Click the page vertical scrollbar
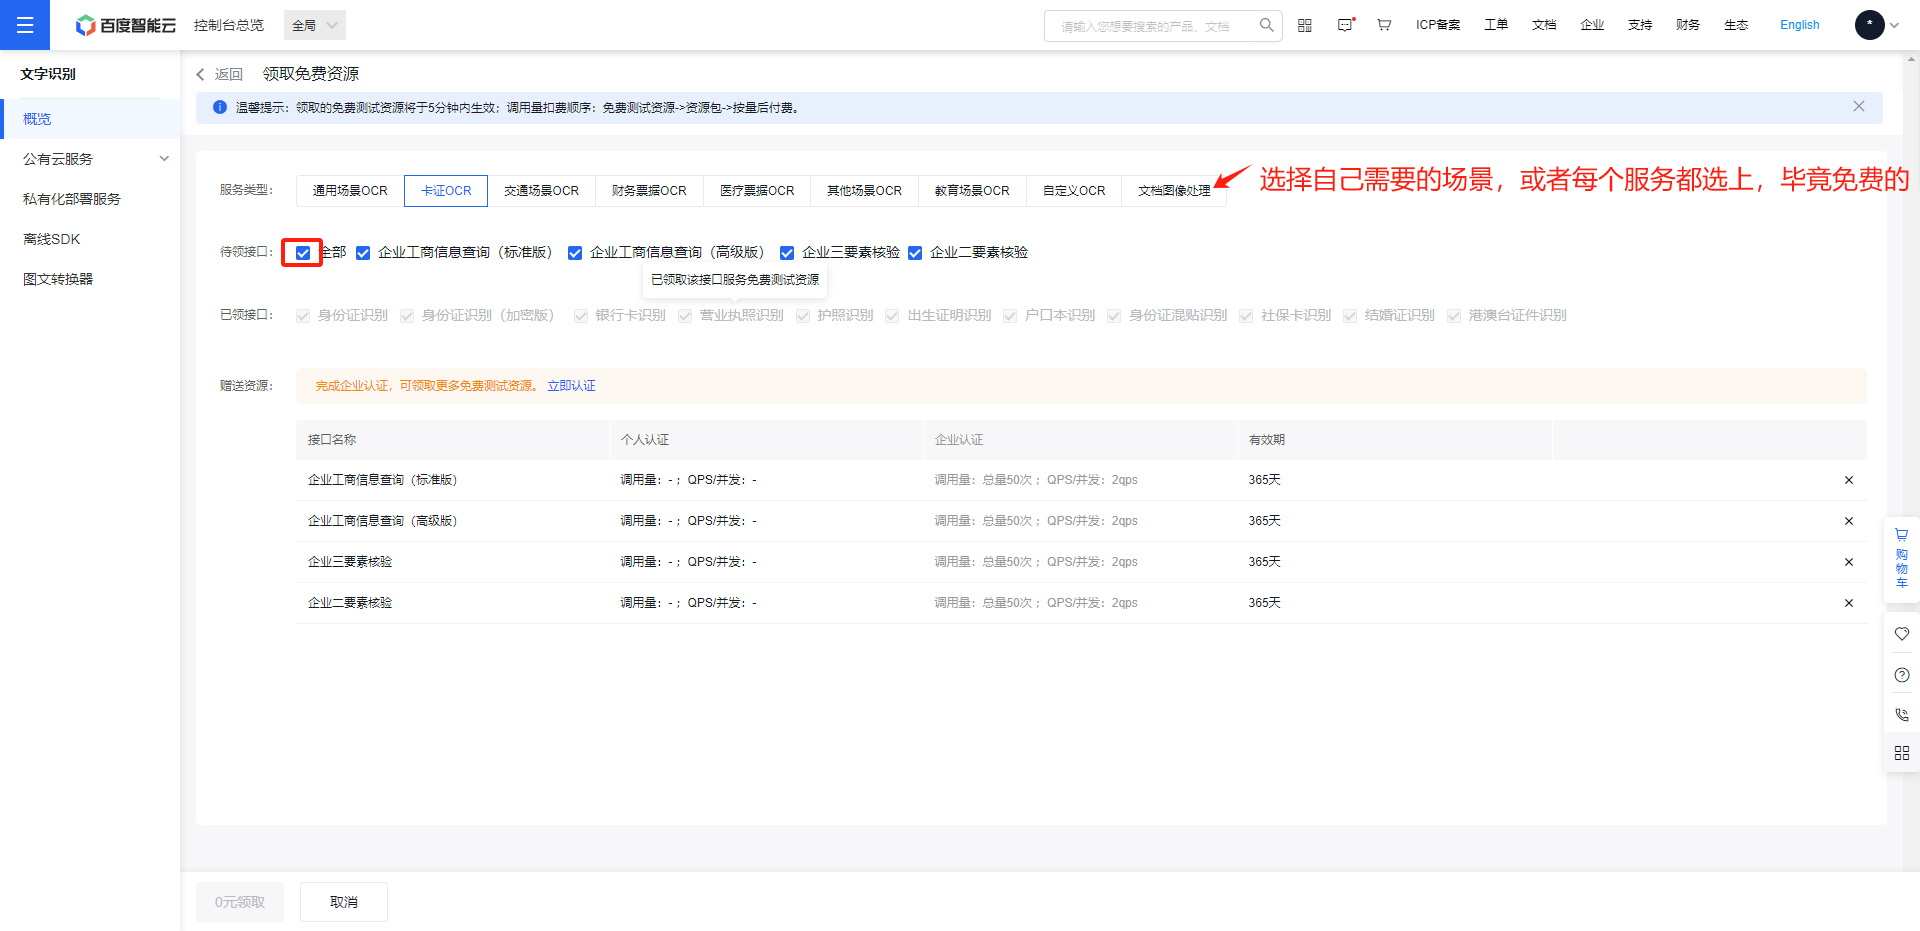The width and height of the screenshot is (1920, 931). 1912,460
